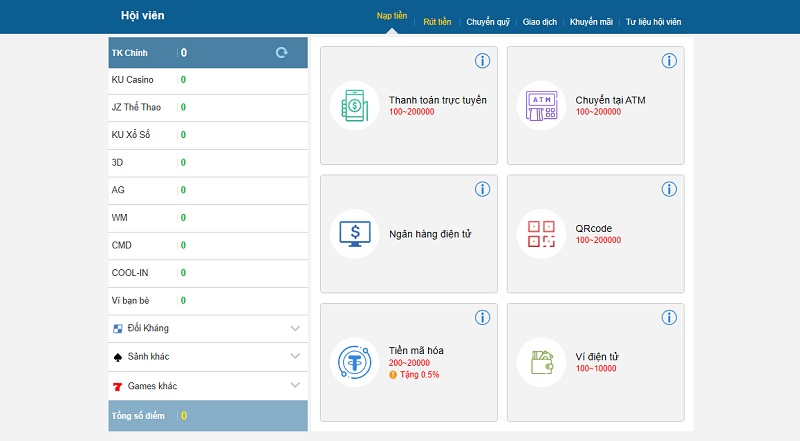Click the Thanh toán trực tuyến phone payment icon
Image resolution: width=800 pixels, height=441 pixels.
(x=355, y=105)
